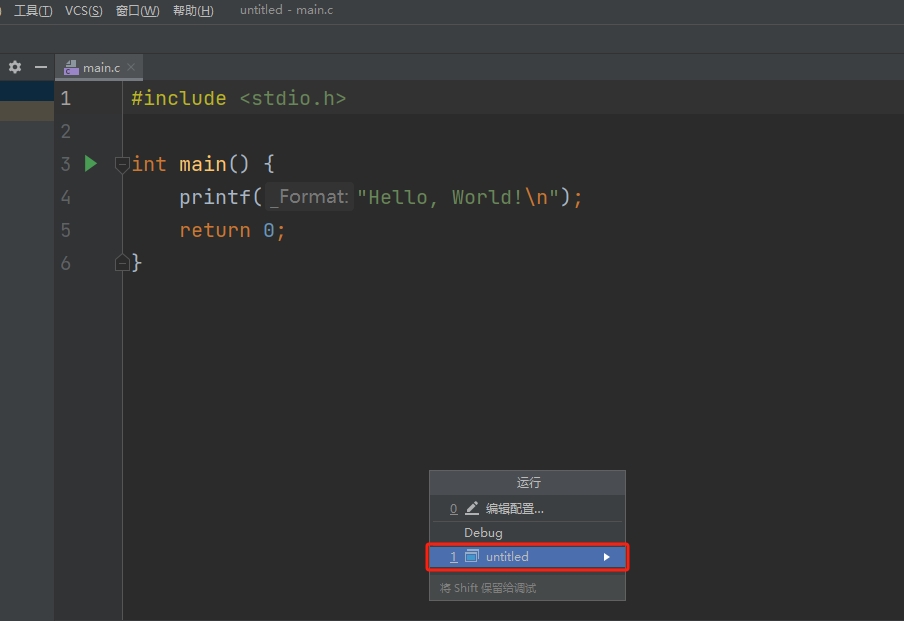This screenshot has height=621, width=904.
Task: Open the 帮助(H) menu
Action: 193,11
